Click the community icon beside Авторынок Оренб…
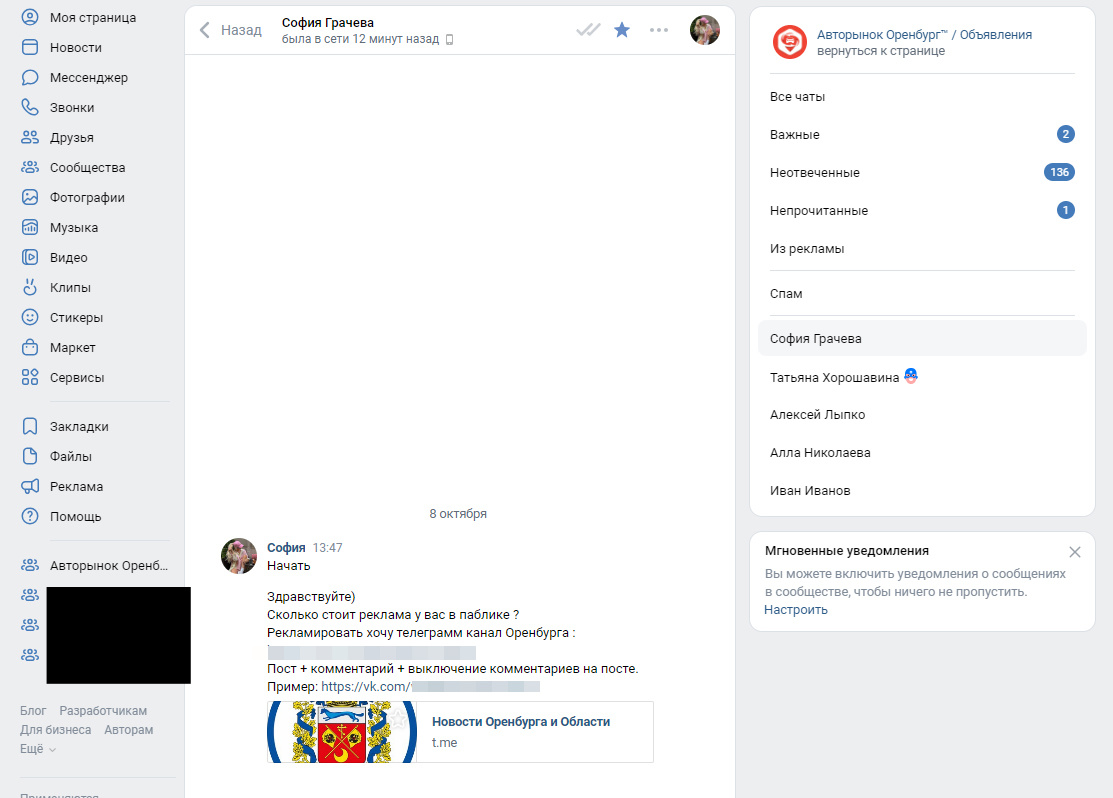 coord(30,565)
